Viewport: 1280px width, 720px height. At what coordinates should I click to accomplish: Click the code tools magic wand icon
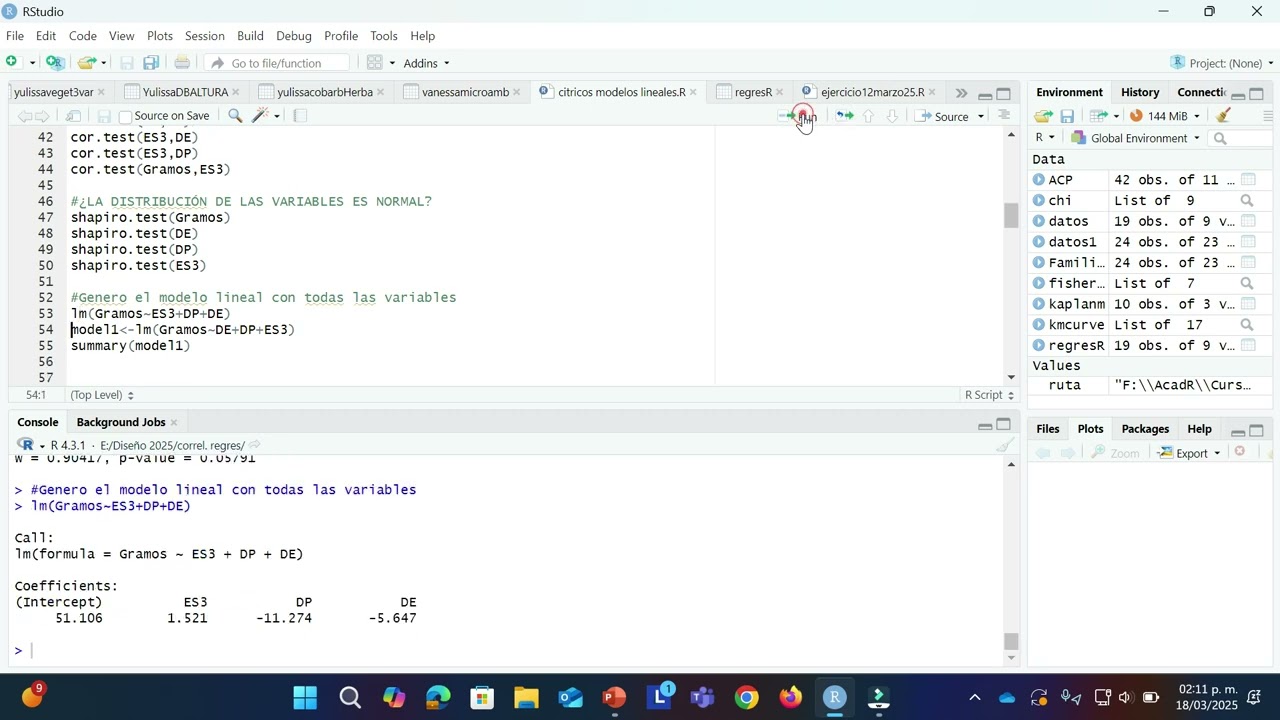[261, 116]
